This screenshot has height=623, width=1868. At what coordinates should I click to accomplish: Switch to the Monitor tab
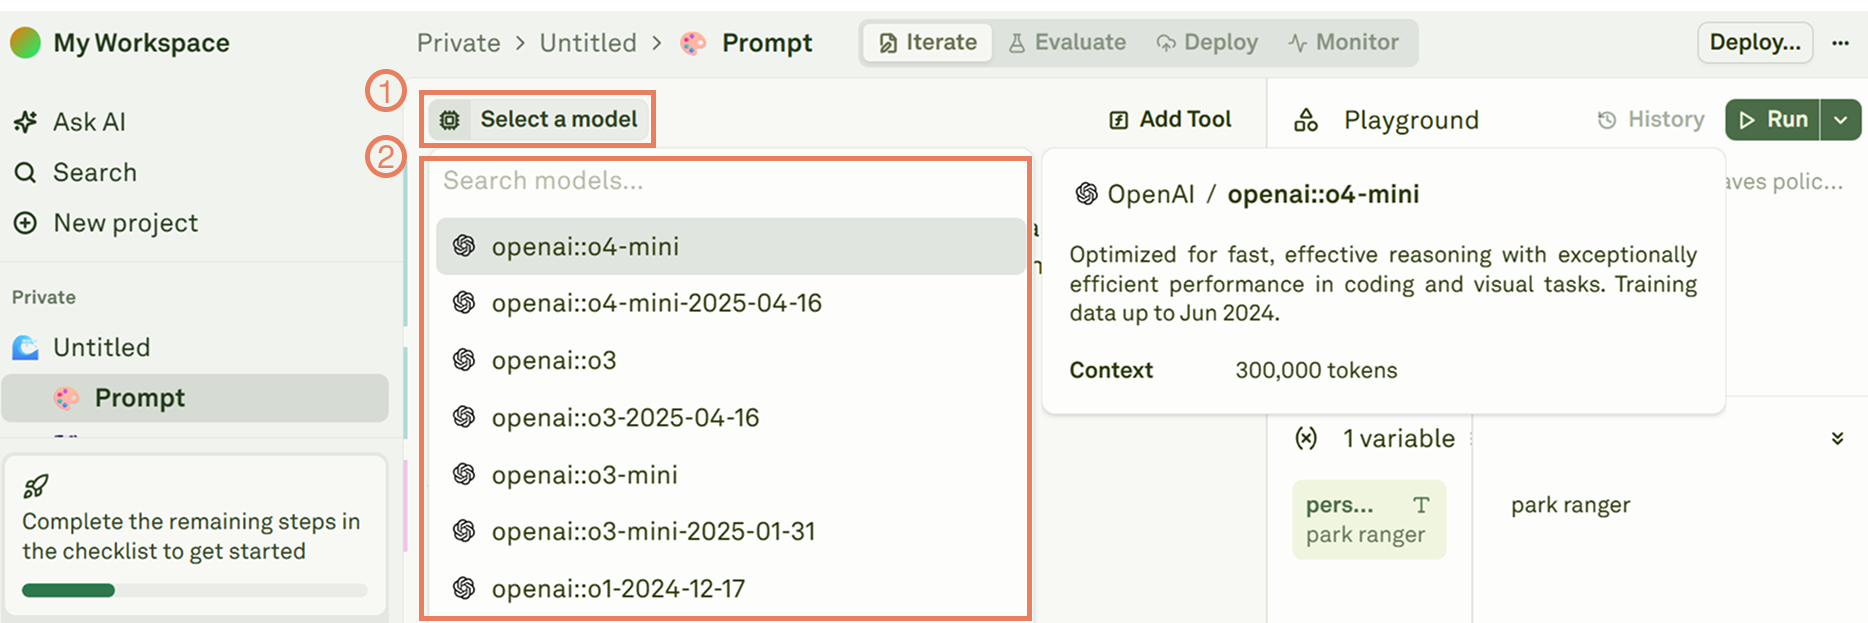[1343, 43]
